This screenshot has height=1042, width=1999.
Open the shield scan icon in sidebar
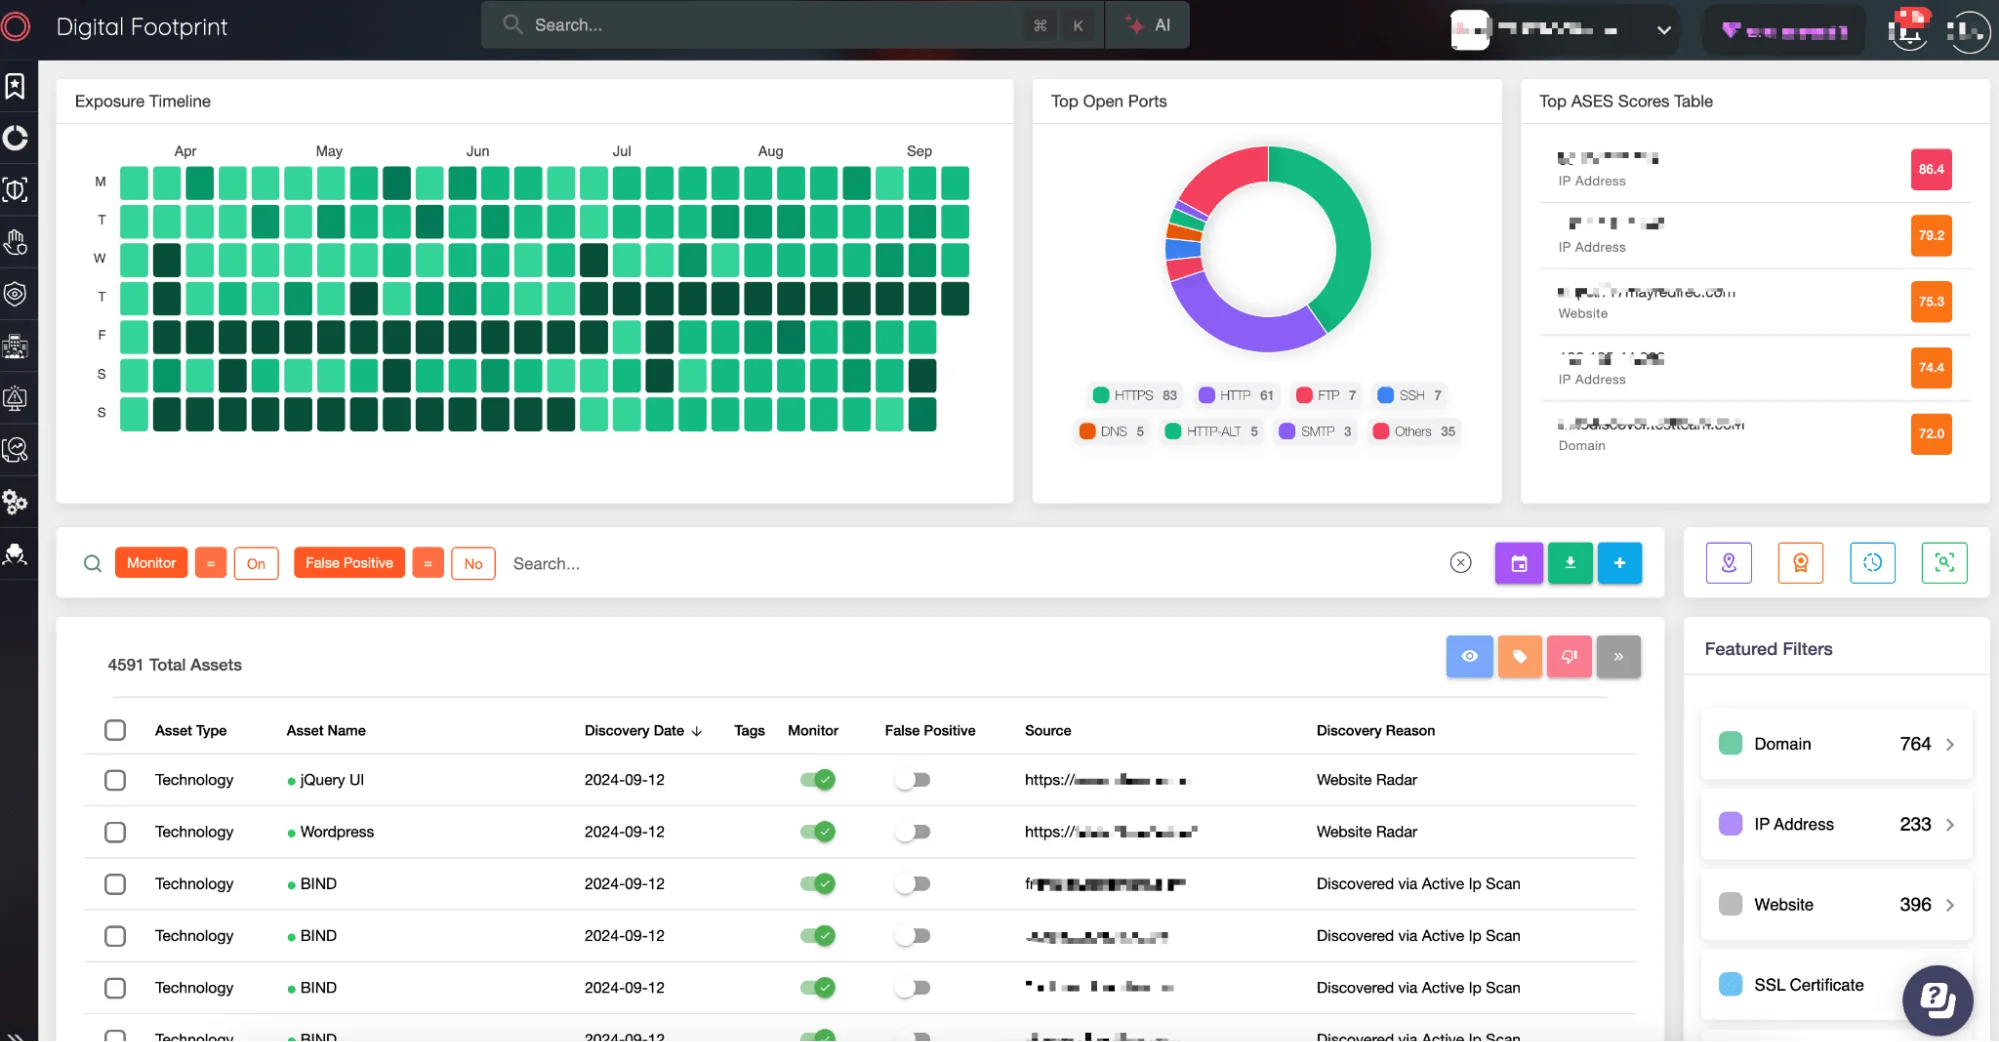click(15, 190)
